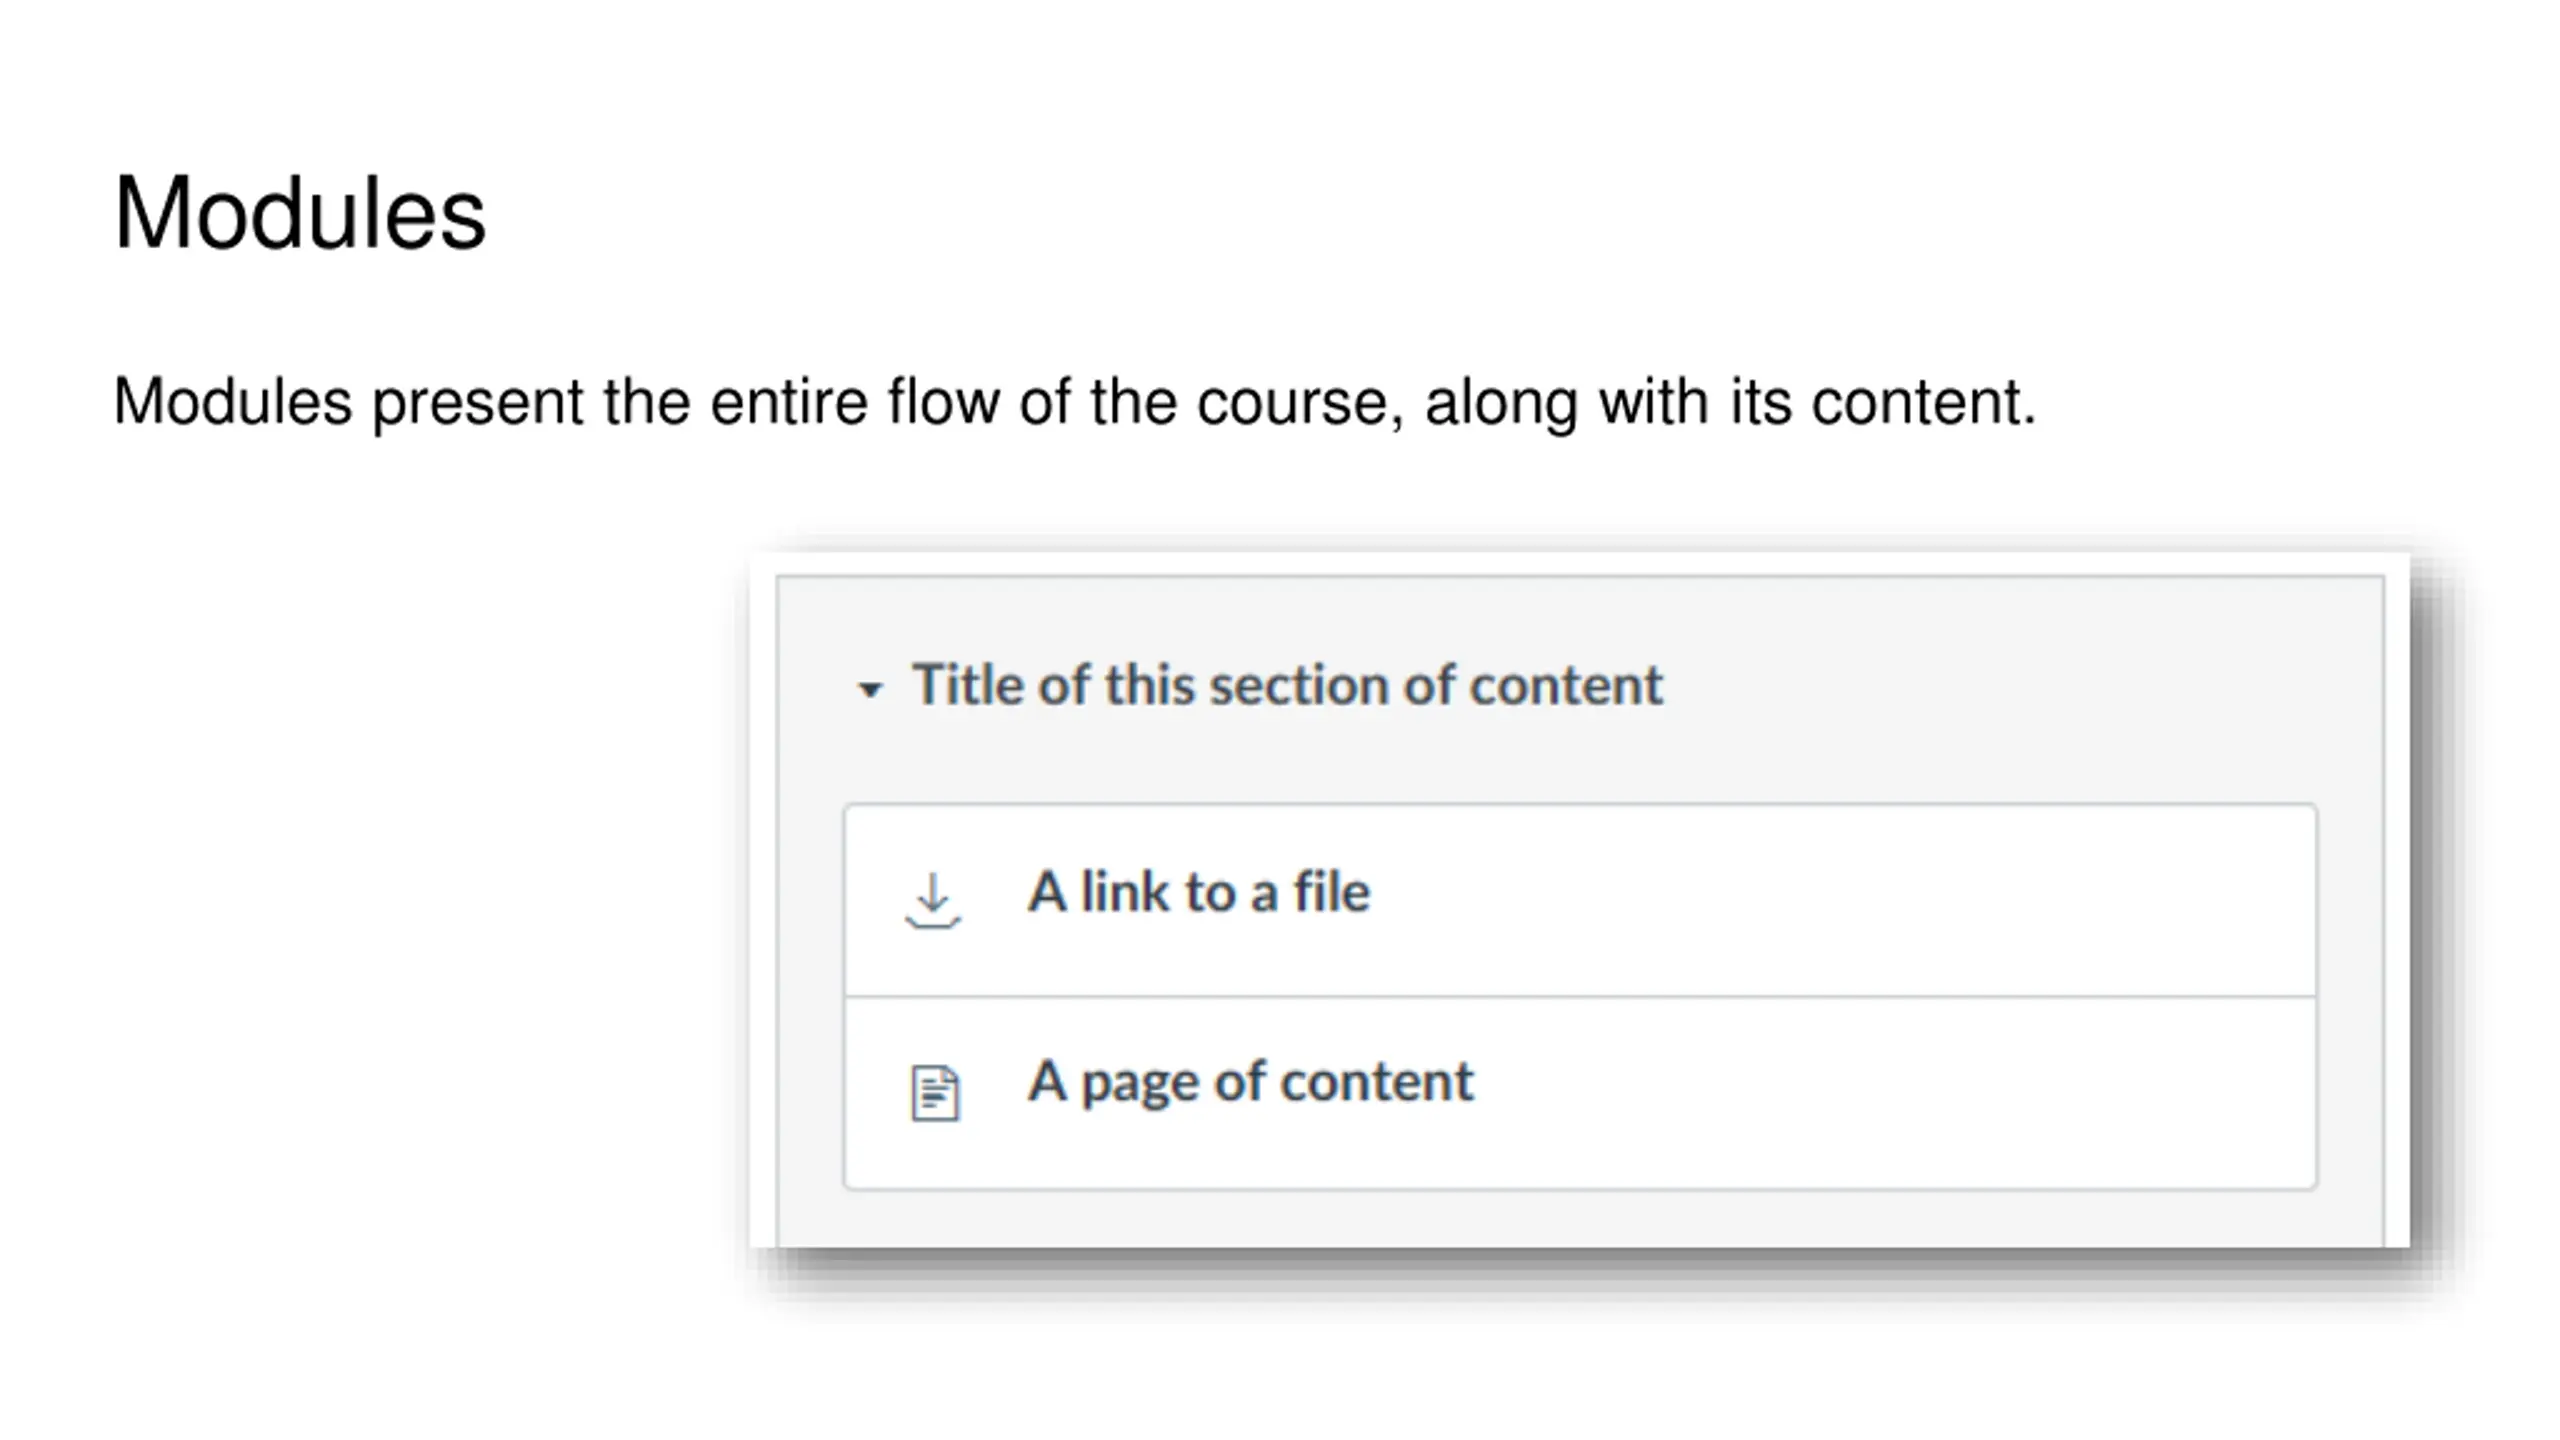Click the page document icon
2560x1440 pixels.
tap(935, 1093)
